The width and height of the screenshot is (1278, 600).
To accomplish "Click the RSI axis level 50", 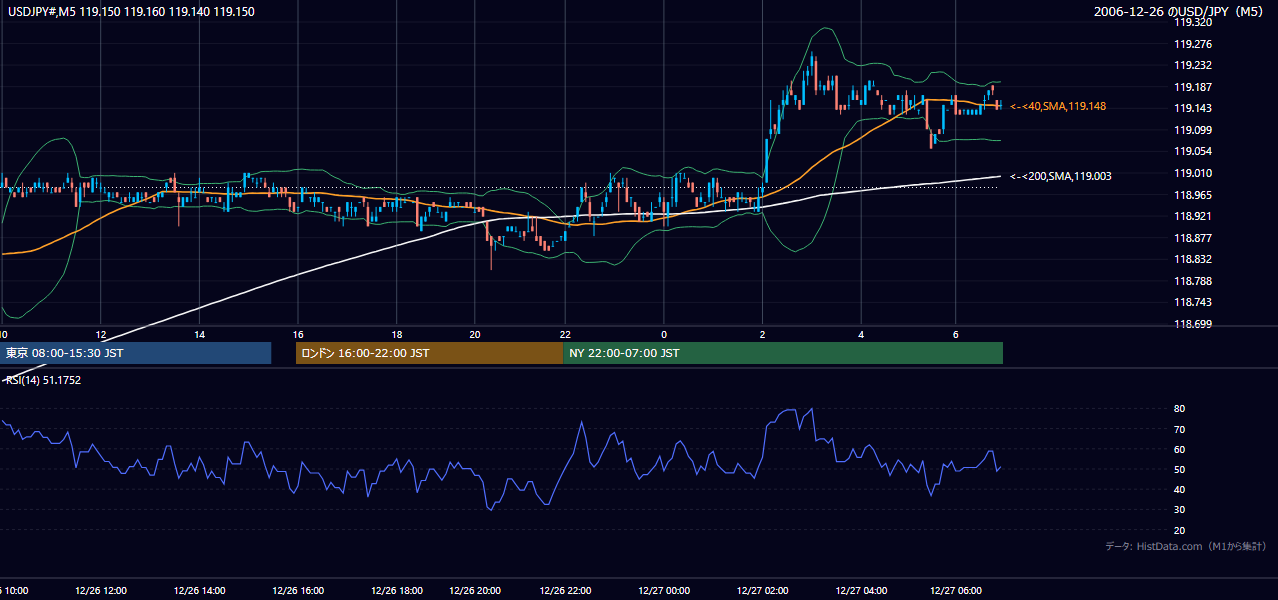I will (1179, 469).
